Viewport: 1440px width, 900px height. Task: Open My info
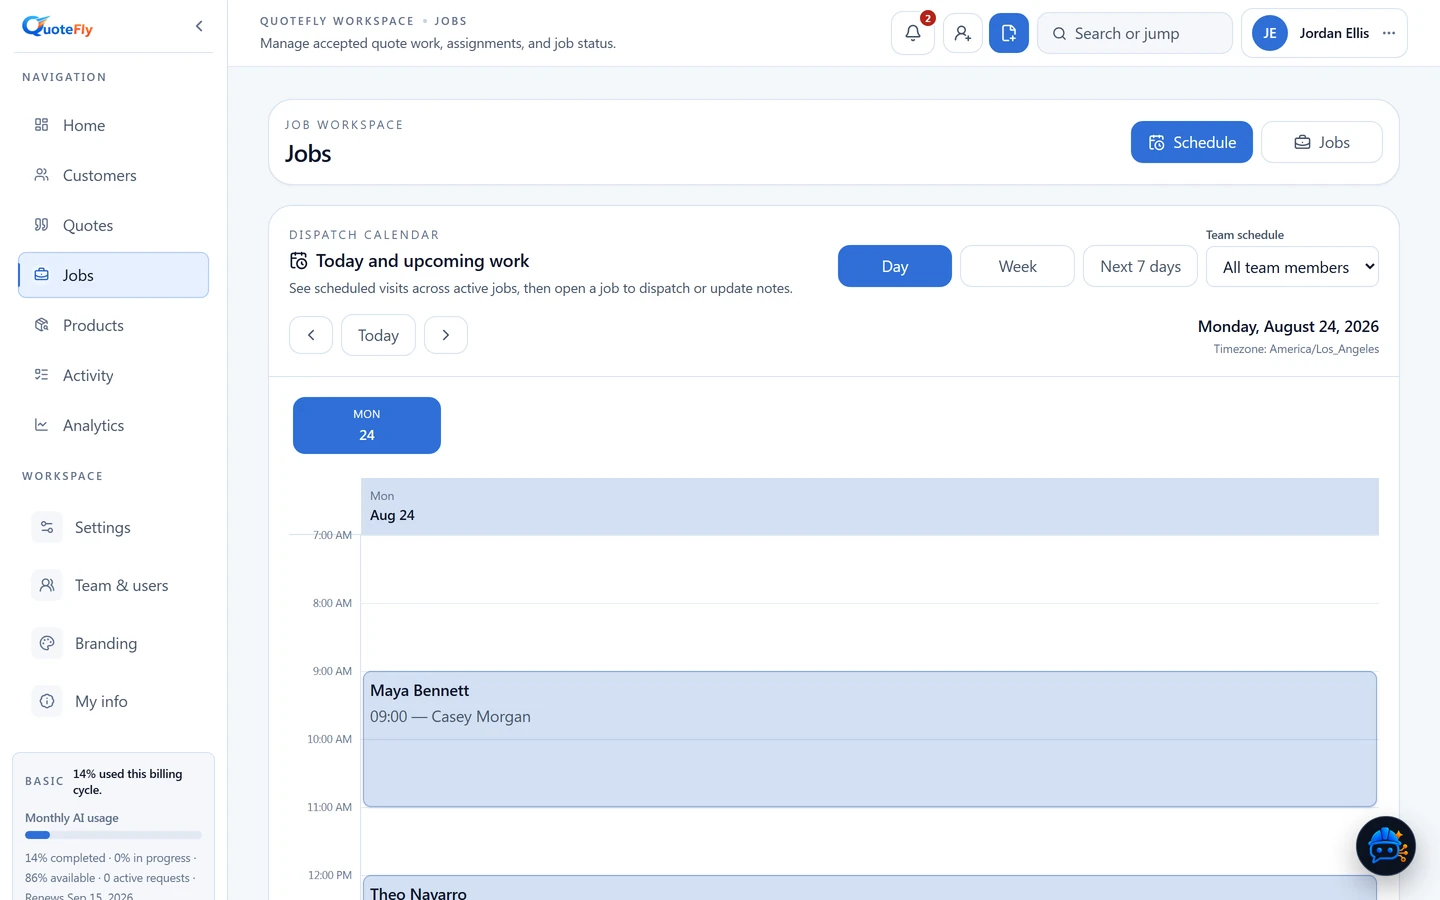click(x=113, y=701)
